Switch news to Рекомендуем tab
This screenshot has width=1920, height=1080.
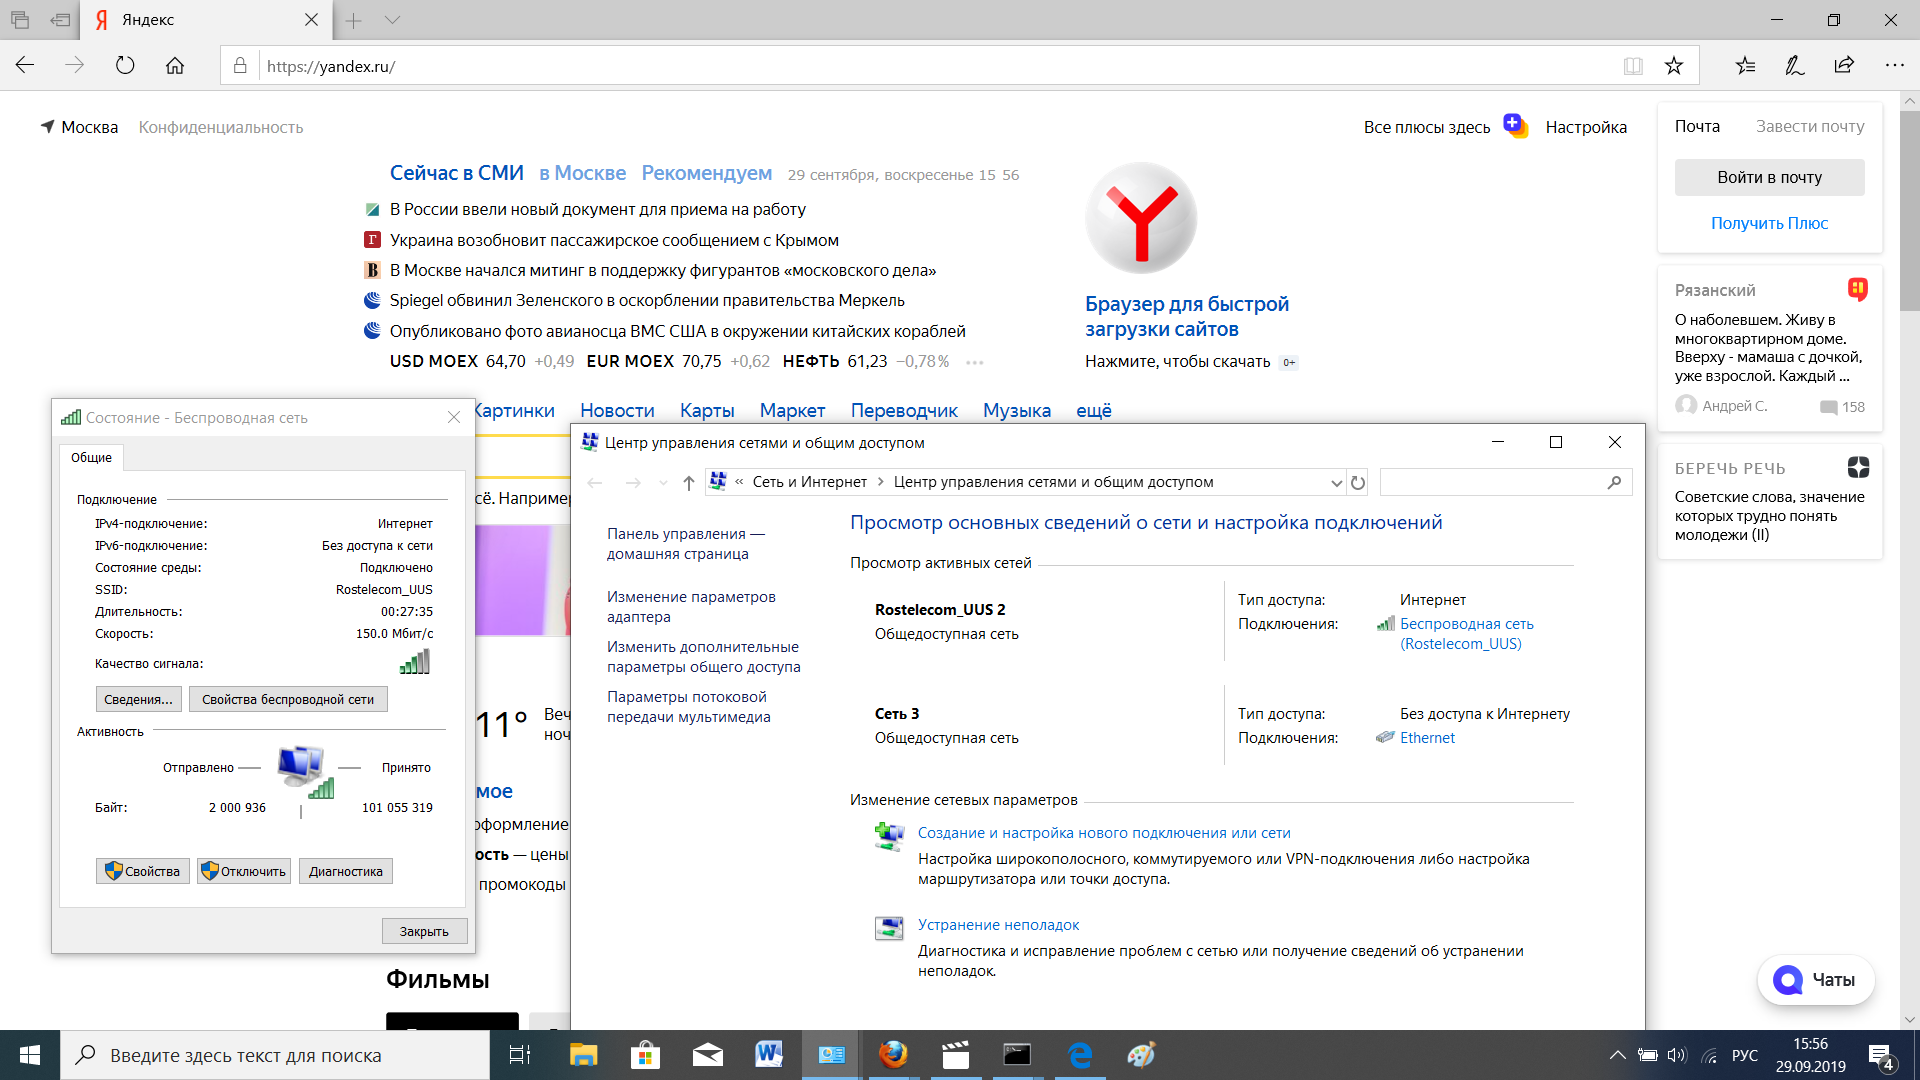(x=706, y=173)
